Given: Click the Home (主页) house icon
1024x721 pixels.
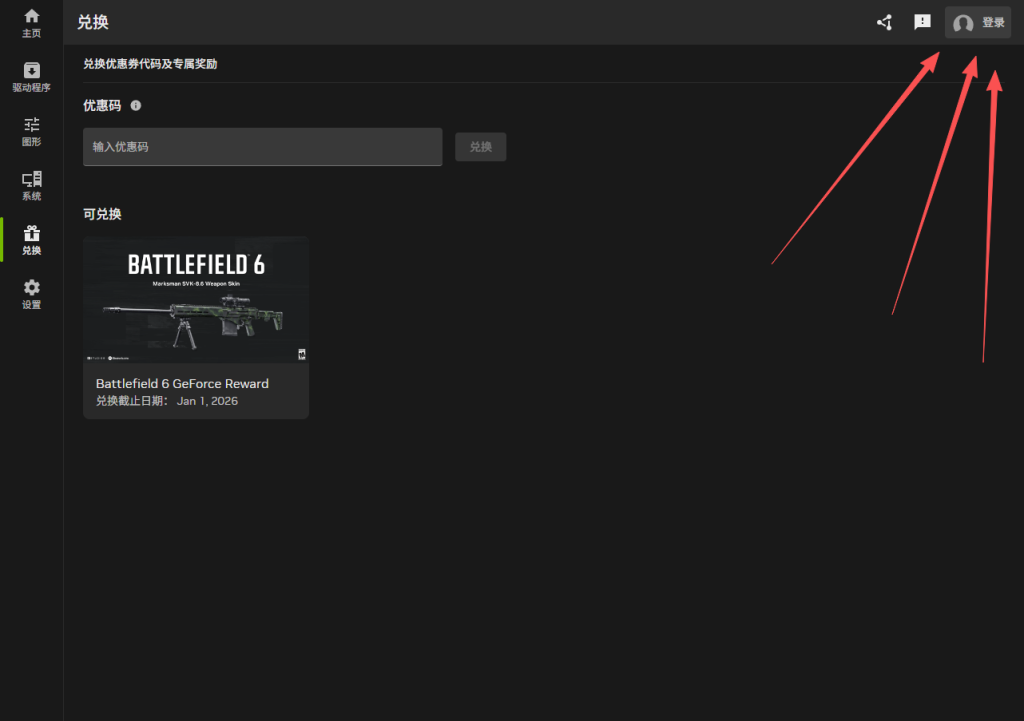Looking at the screenshot, I should click(31, 16).
